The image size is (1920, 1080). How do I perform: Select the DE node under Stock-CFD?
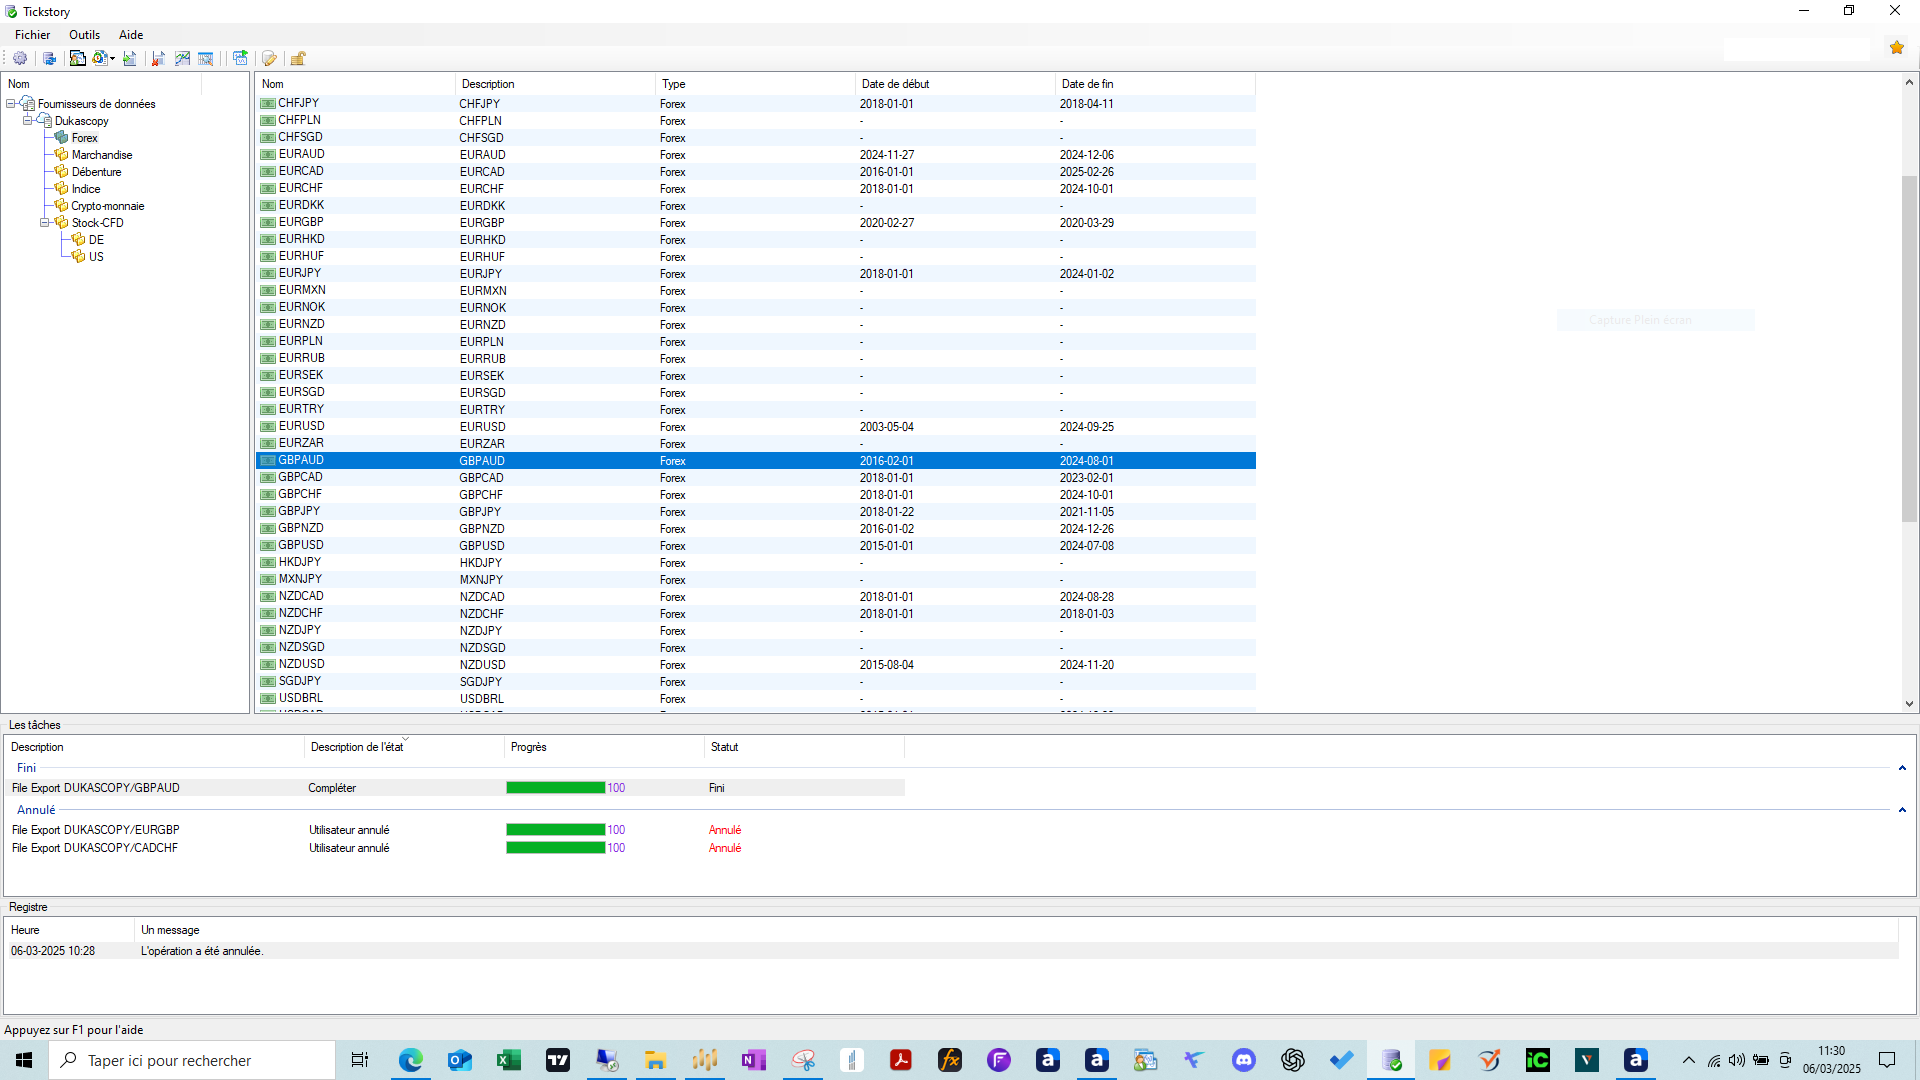(x=96, y=240)
